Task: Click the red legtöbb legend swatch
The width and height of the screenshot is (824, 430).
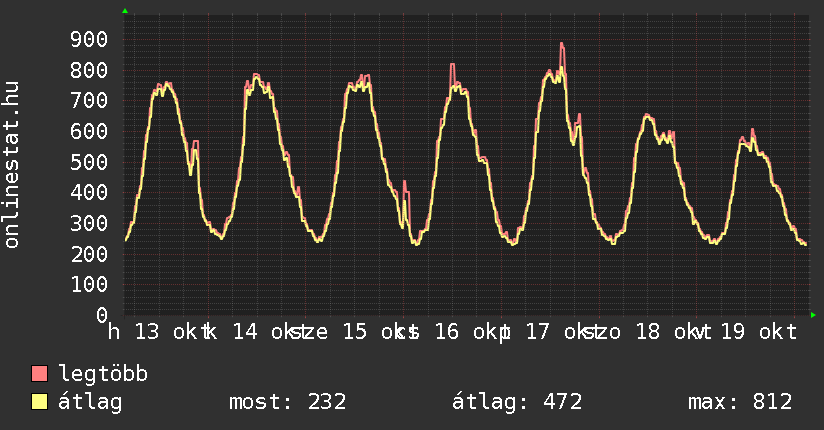Action: (40, 375)
